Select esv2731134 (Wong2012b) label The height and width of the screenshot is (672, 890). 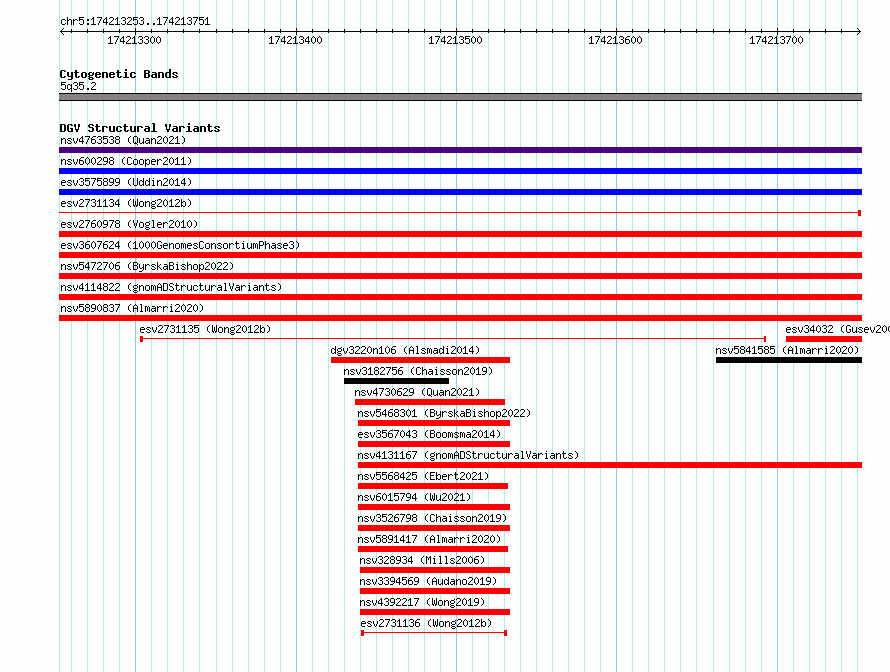[126, 203]
